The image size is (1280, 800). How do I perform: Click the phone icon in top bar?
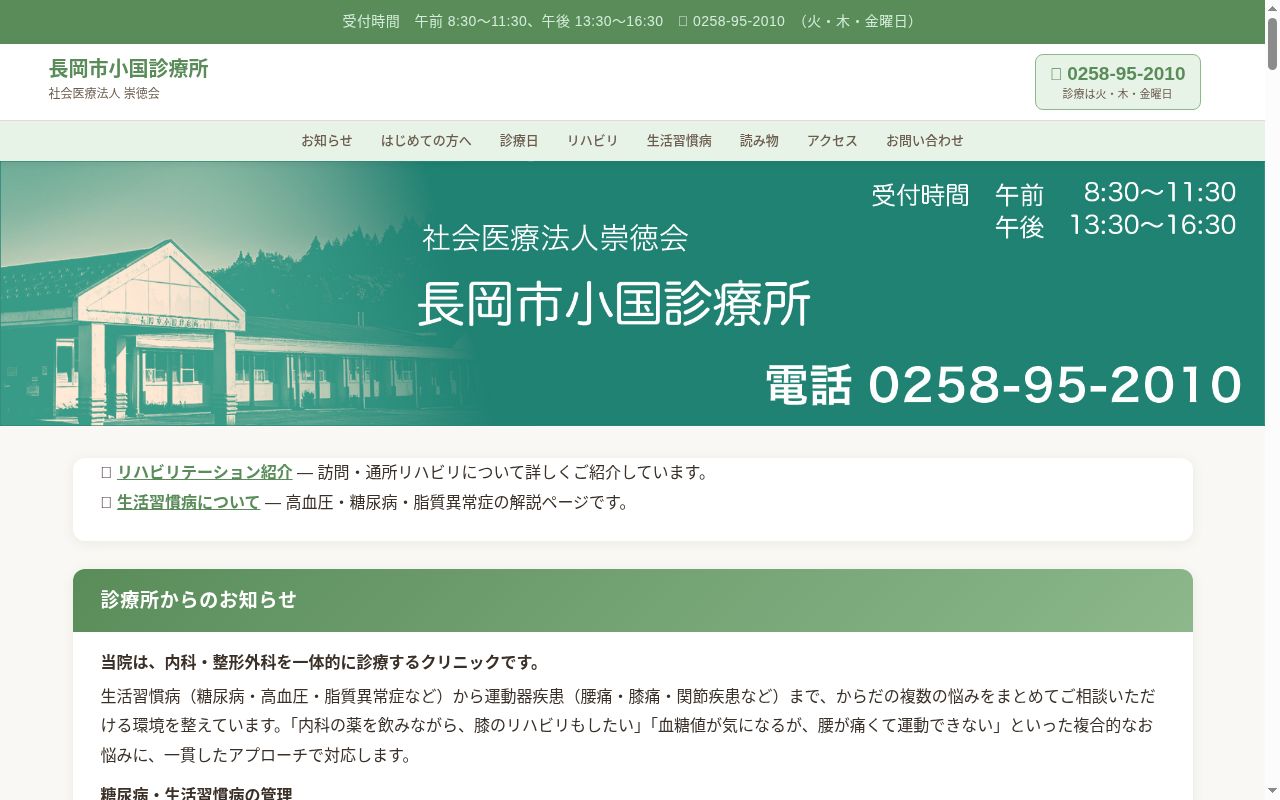point(683,21)
